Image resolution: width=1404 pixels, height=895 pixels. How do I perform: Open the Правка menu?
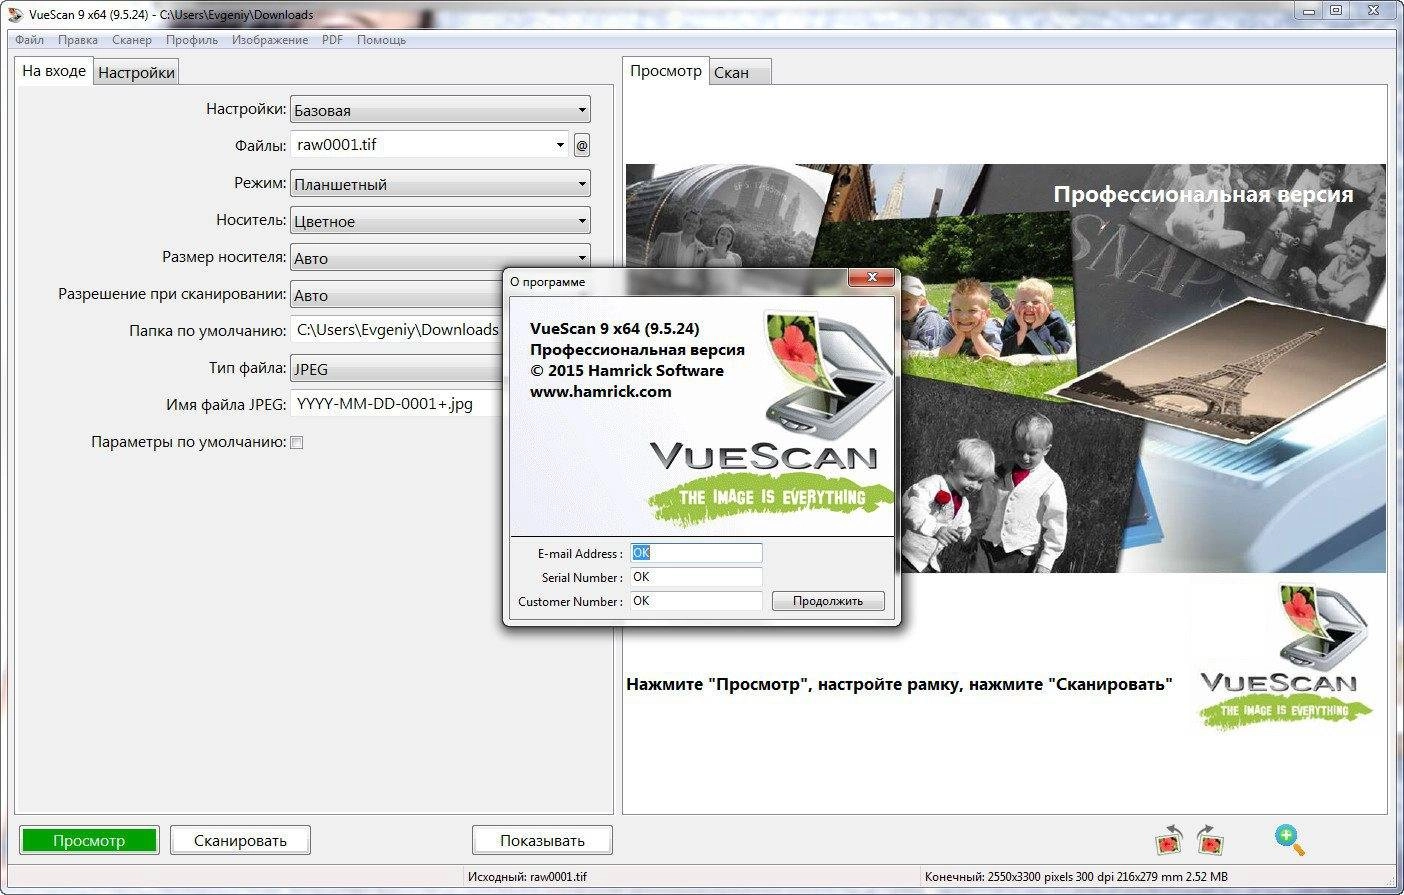tap(78, 40)
